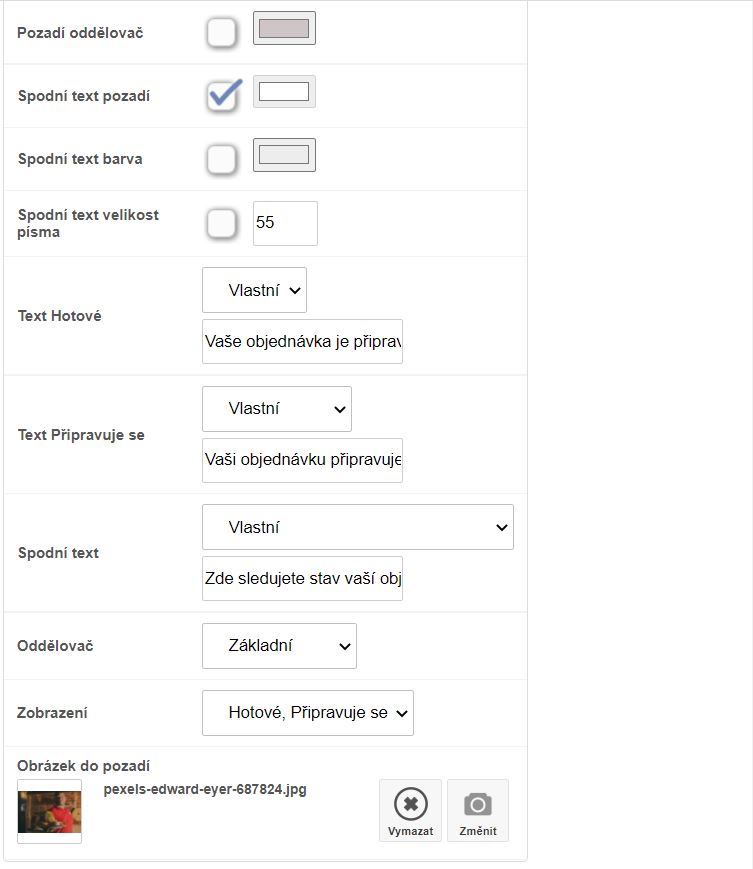Open the Oddělovač dropdown set to Základní
Viewport: 753px width, 869px height.
pyautogui.click(x=279, y=646)
